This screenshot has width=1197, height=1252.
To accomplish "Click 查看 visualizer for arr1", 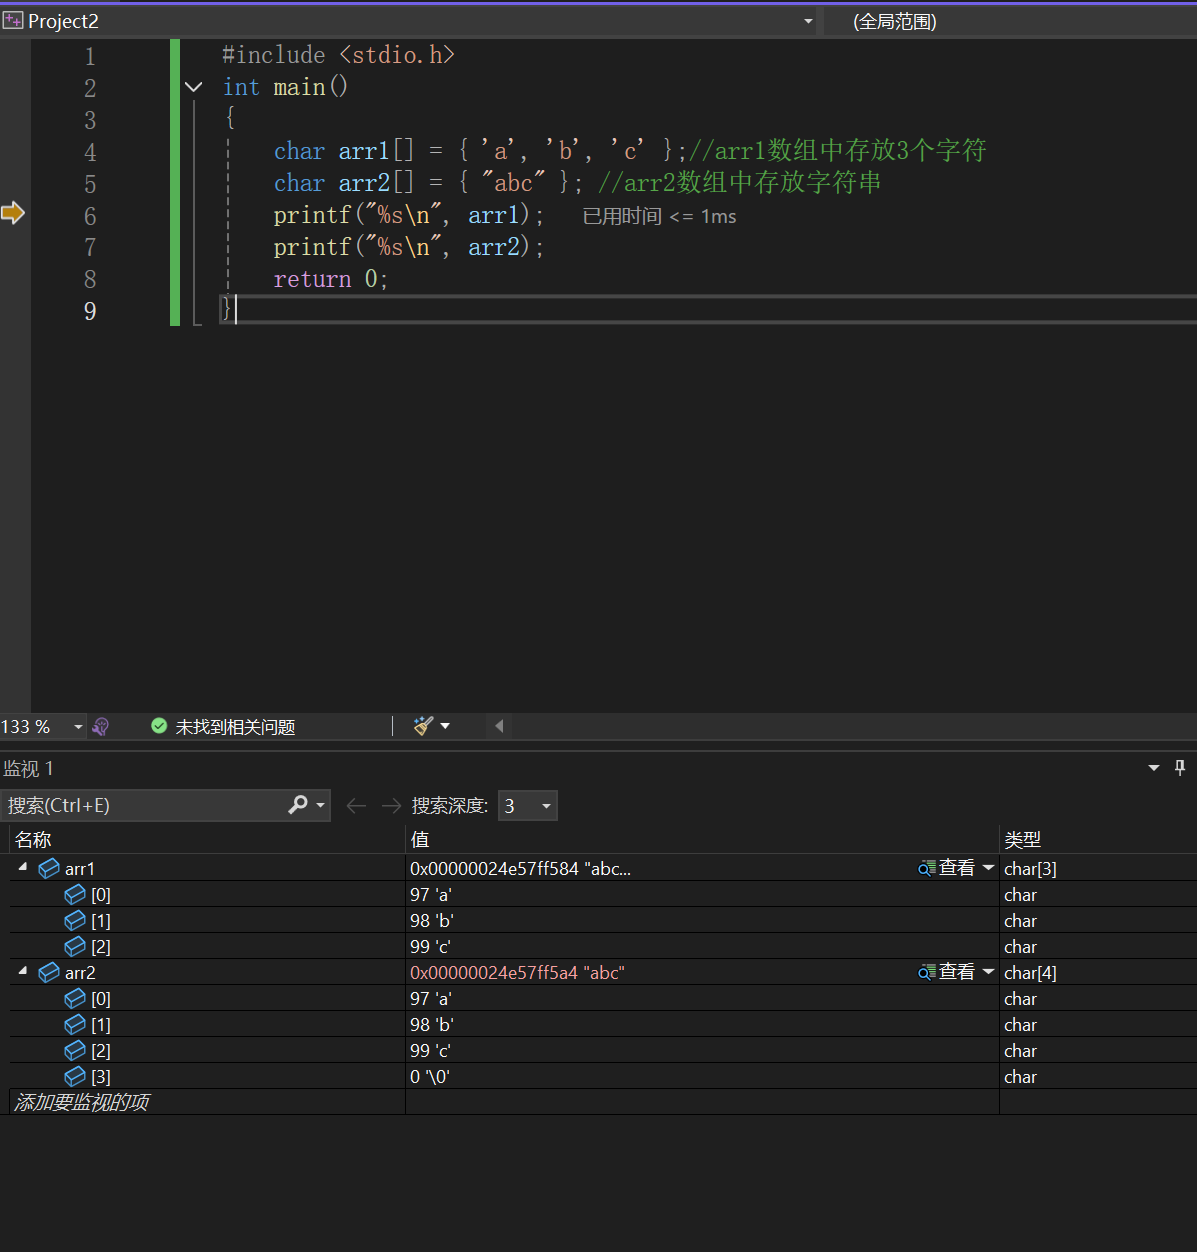I will click(946, 868).
